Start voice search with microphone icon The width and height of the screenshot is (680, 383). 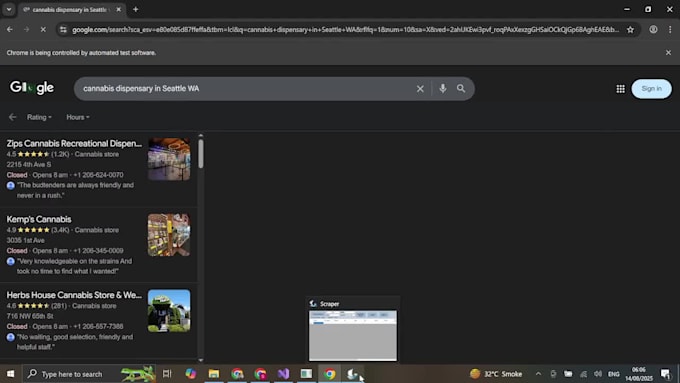tap(442, 88)
